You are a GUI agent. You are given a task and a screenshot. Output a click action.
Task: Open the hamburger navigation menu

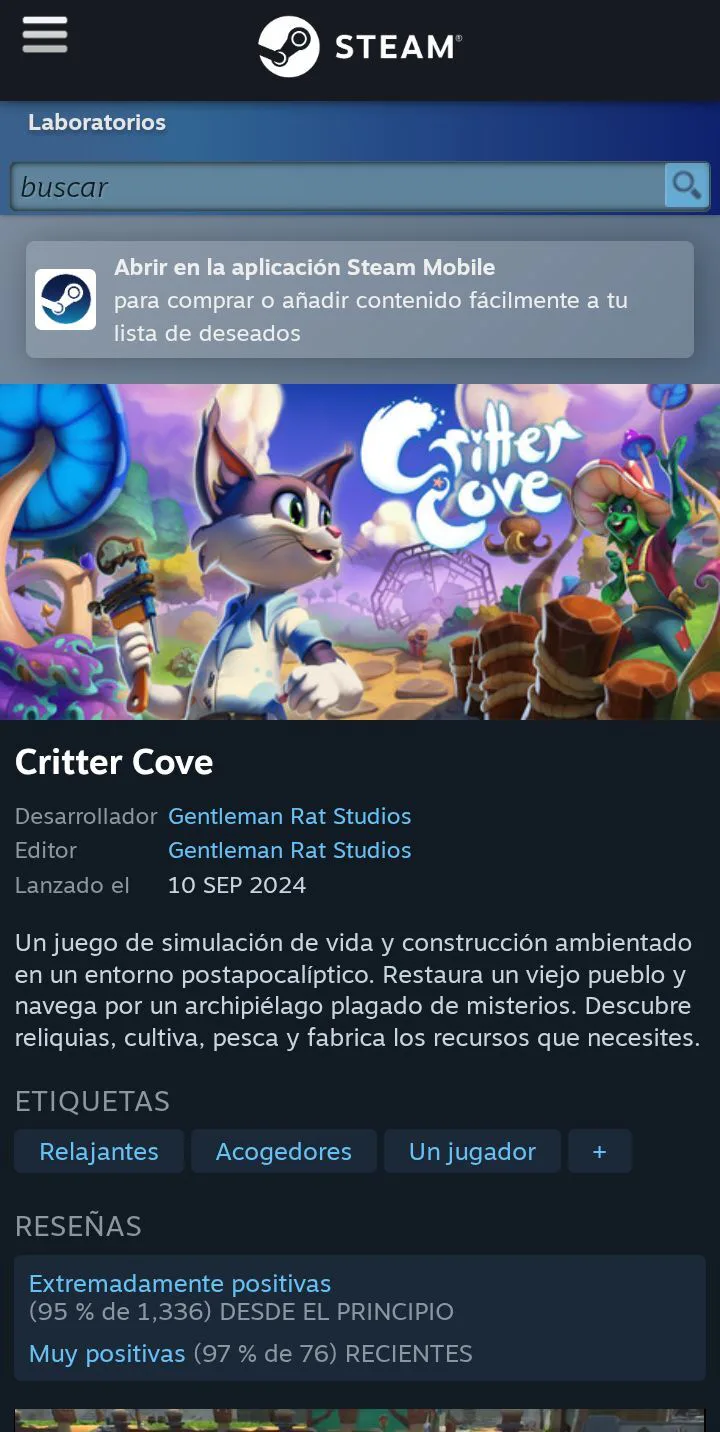(x=45, y=36)
